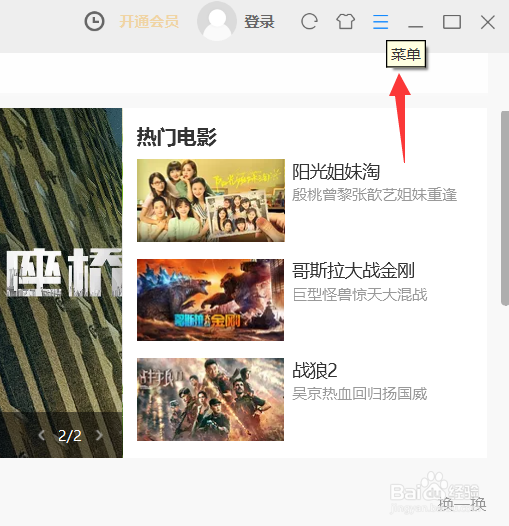Click the gray user avatar
This screenshot has width=509, height=526.
(217, 21)
